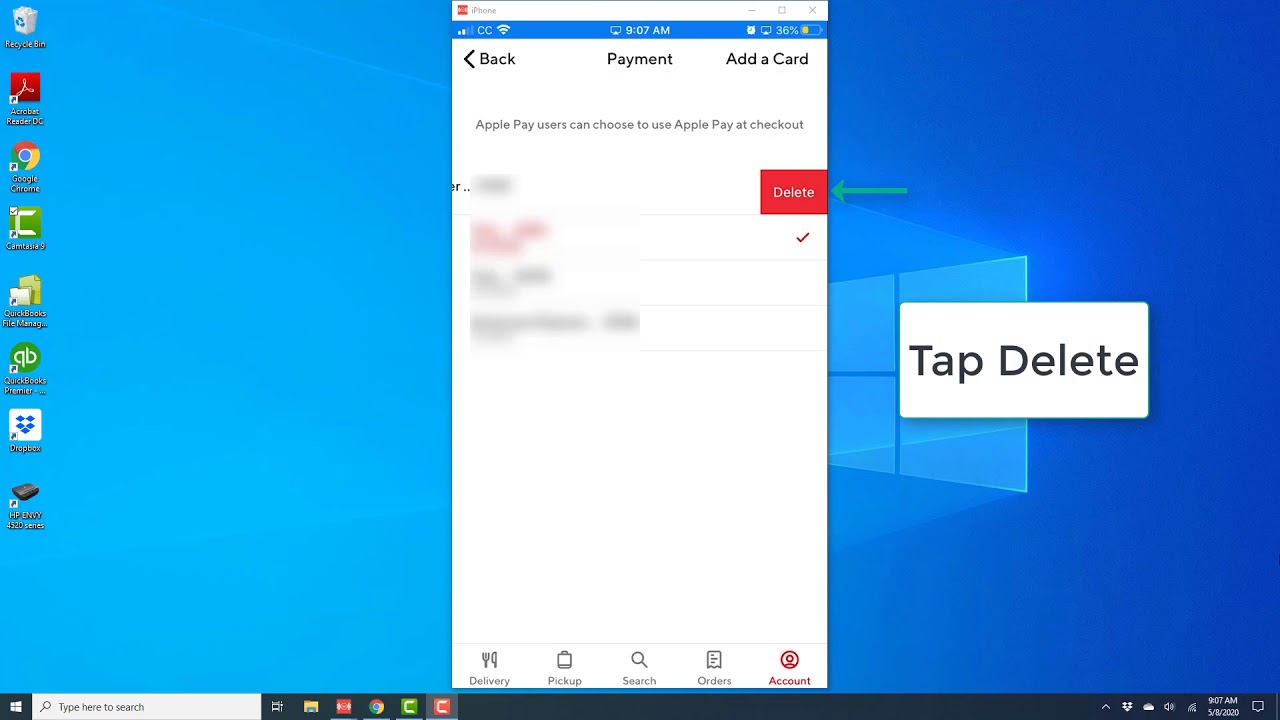
Task: Click the Apple Pay checkout notice text
Action: (x=639, y=125)
